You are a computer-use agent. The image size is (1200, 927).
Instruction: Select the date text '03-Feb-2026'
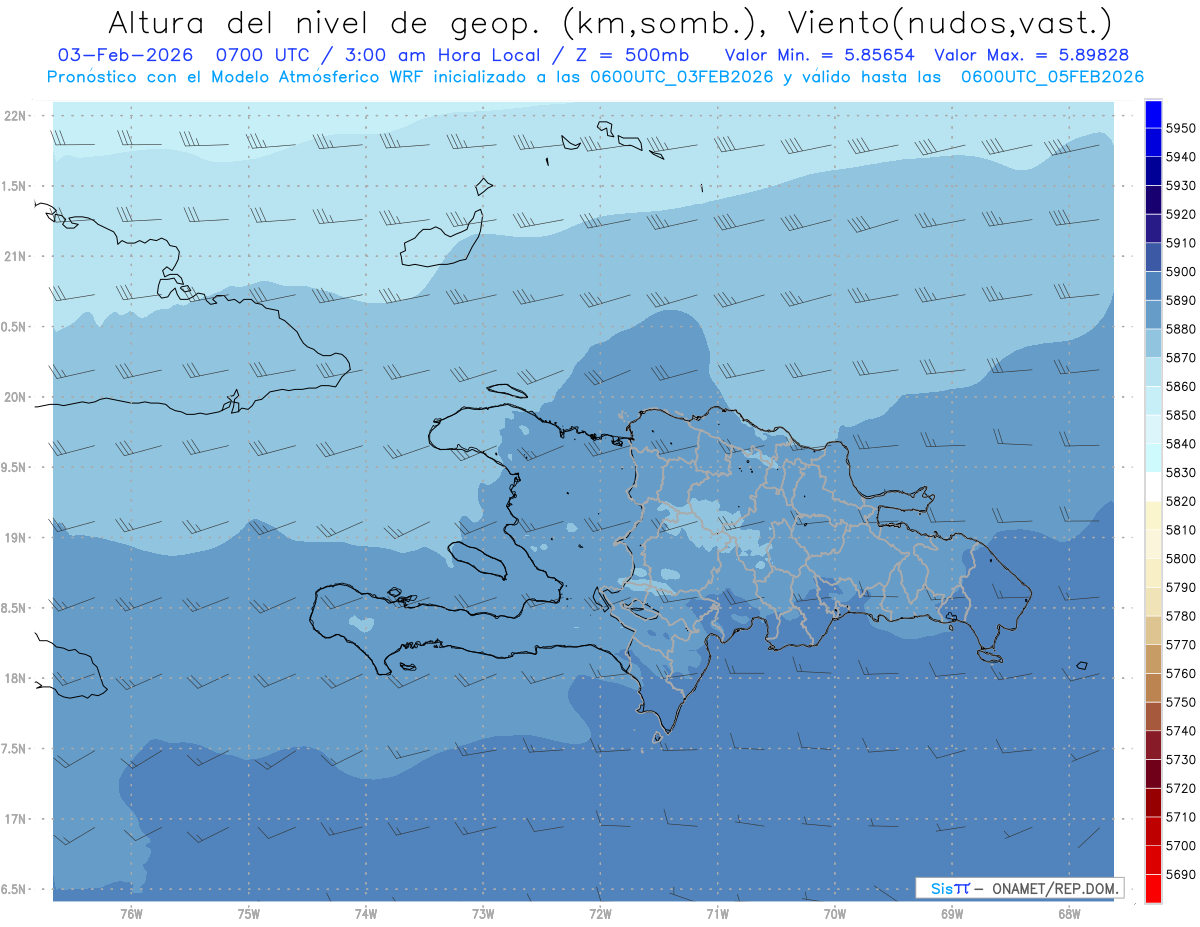pyautogui.click(x=125, y=54)
